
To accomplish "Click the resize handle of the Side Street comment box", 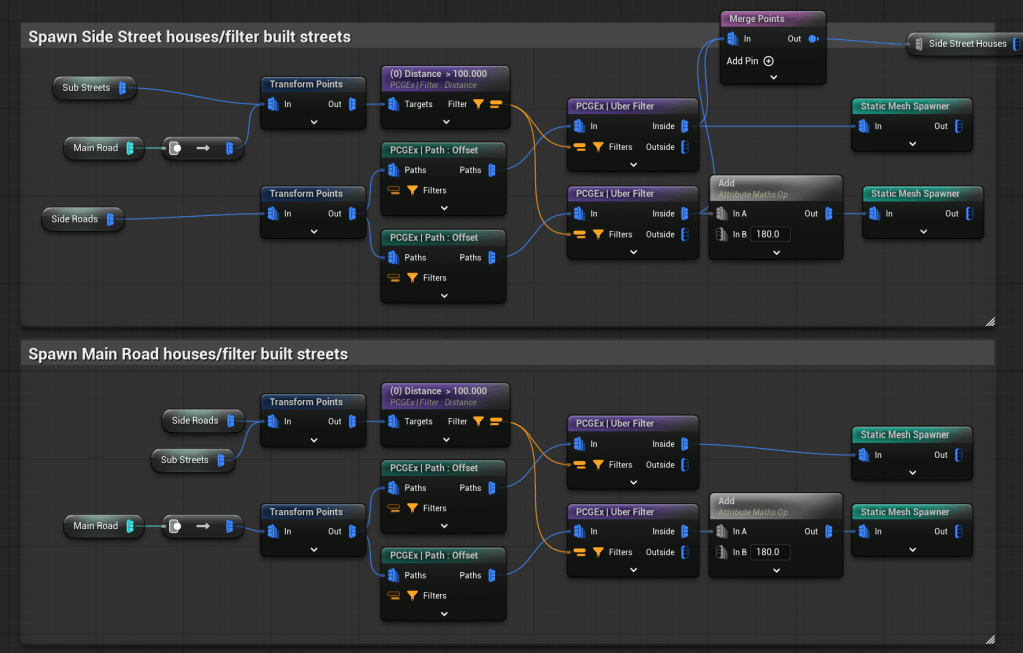I will pyautogui.click(x=989, y=321).
